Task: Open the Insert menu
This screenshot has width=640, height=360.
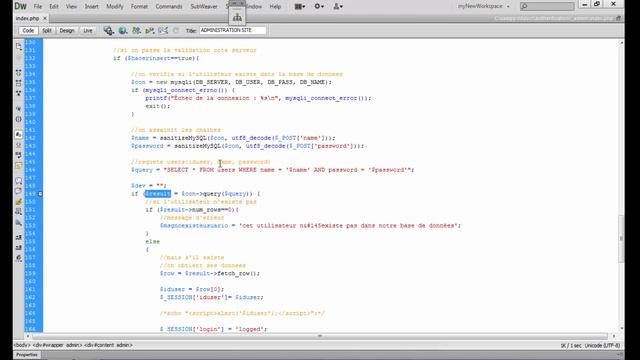Action: click(91, 7)
